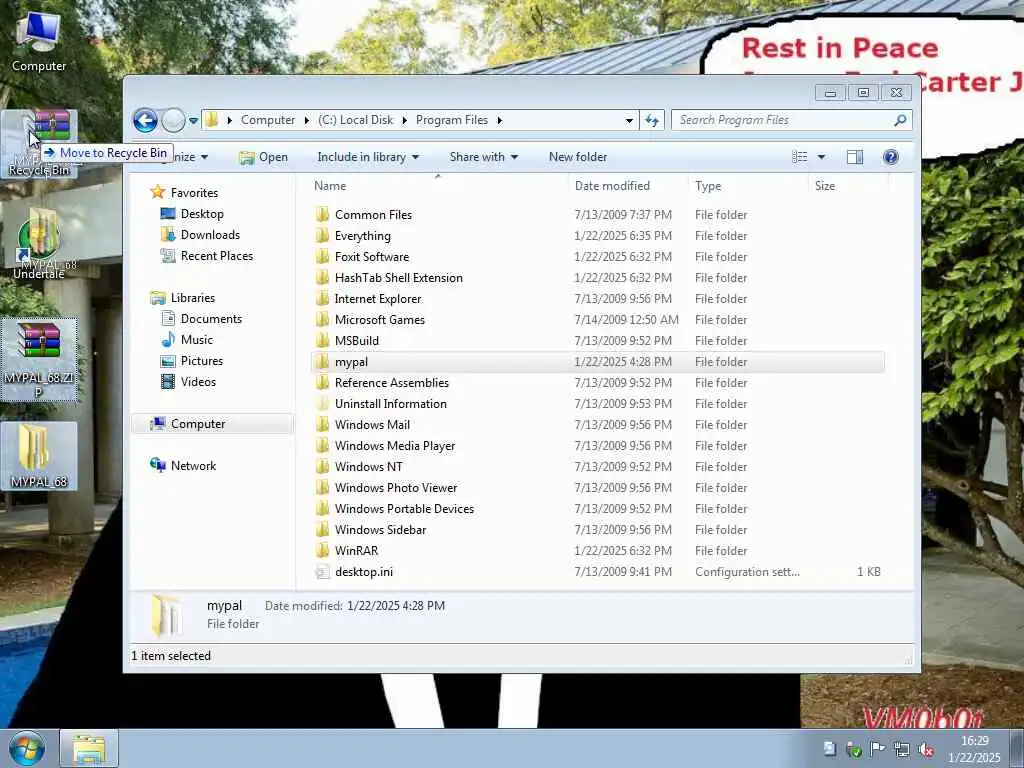Select the MYPAL_68 folder on desktop

point(39,456)
